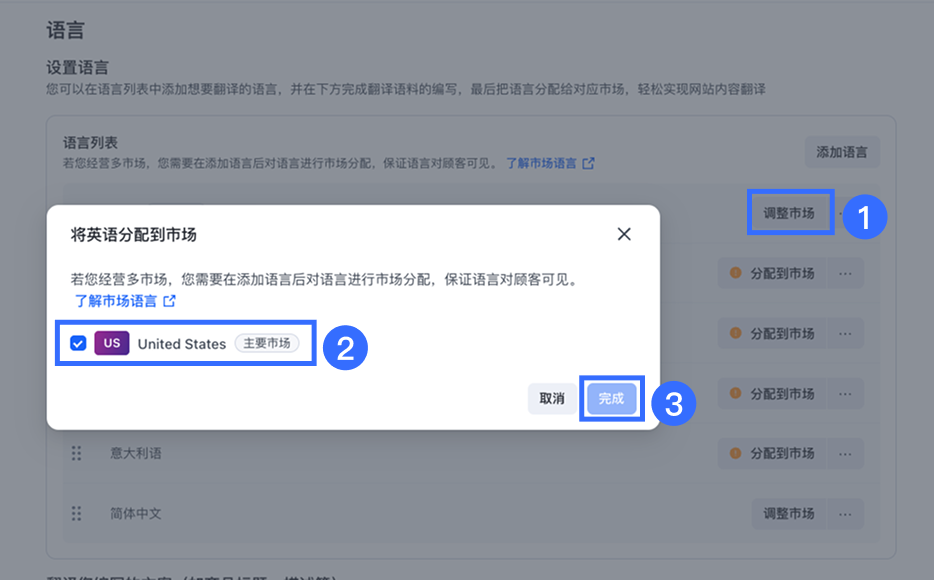The width and height of the screenshot is (935, 580).
Task: Click 添加语言 button in language list
Action: coord(841,152)
